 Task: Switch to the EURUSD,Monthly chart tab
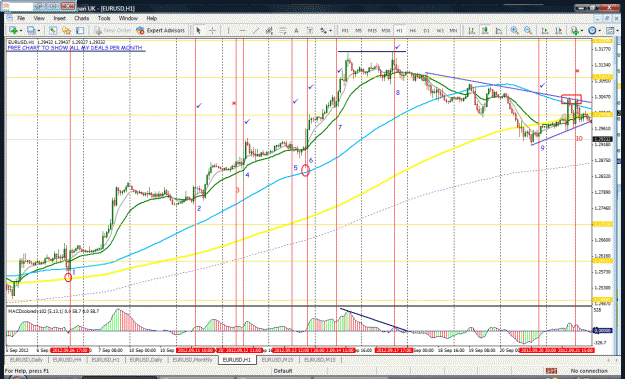tap(192, 360)
